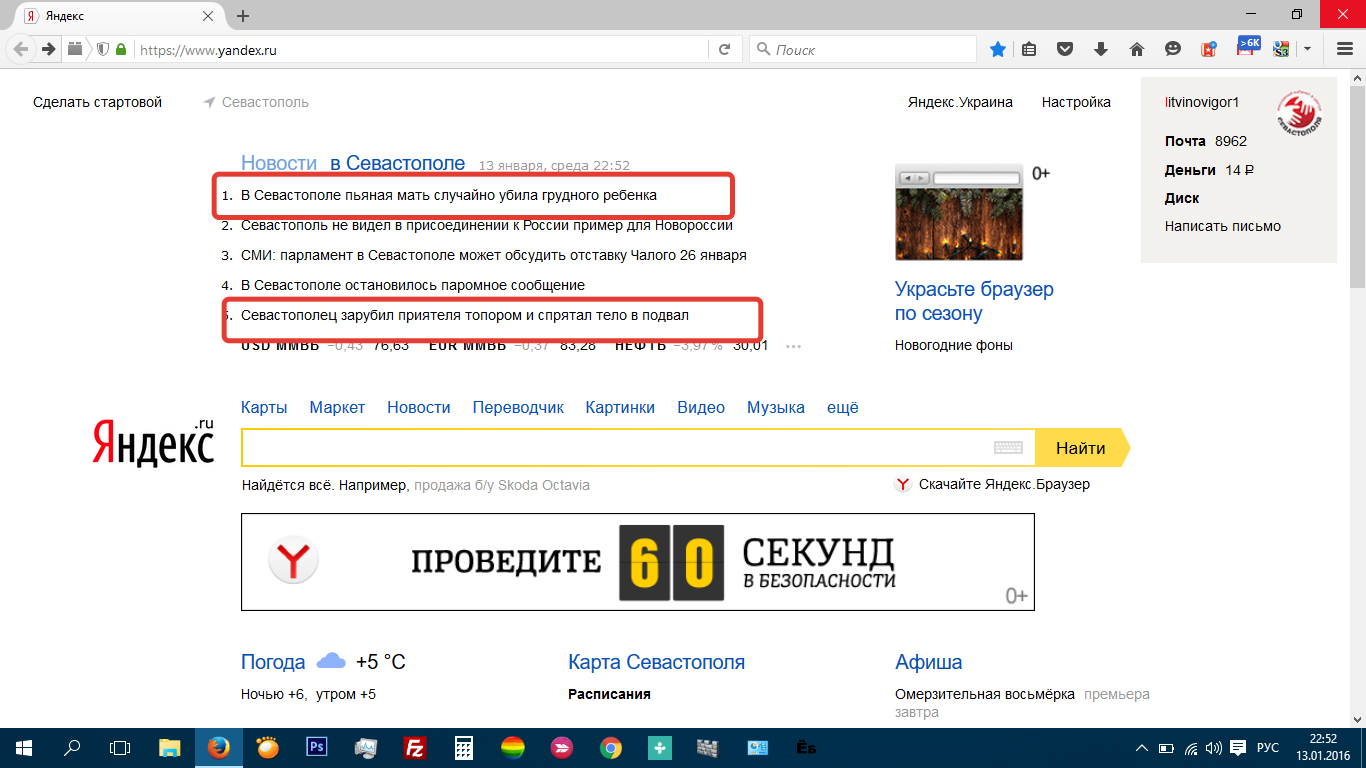Click example query продажа б/у Skoda Octavia

click(502, 485)
